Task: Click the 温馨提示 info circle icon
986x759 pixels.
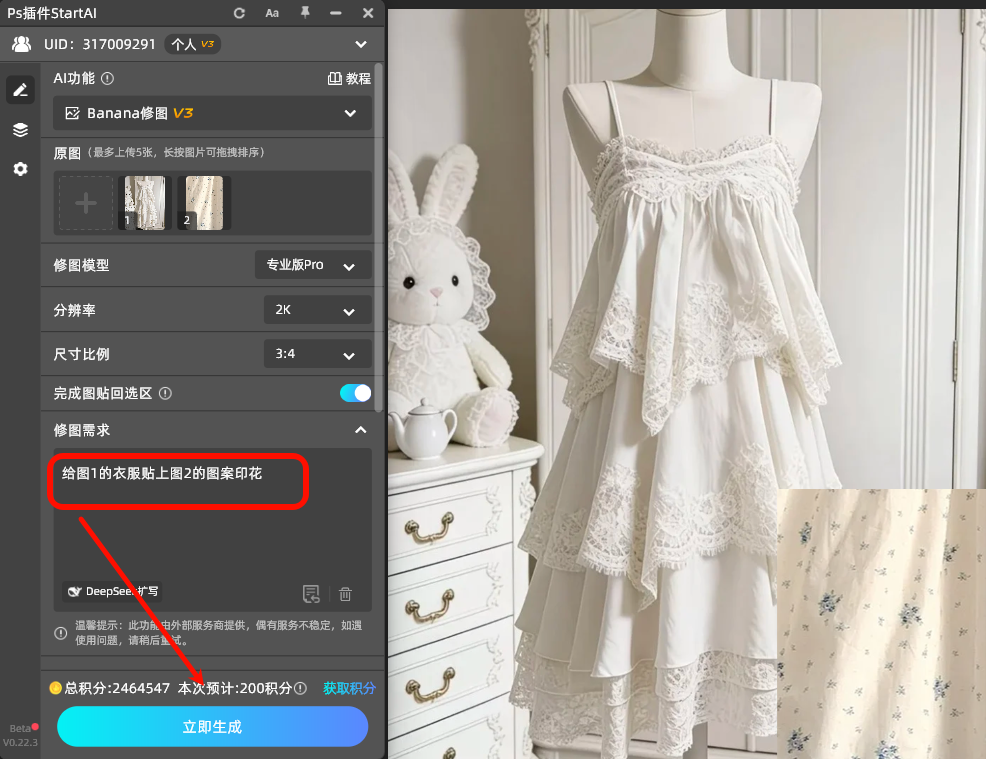Action: [62, 633]
